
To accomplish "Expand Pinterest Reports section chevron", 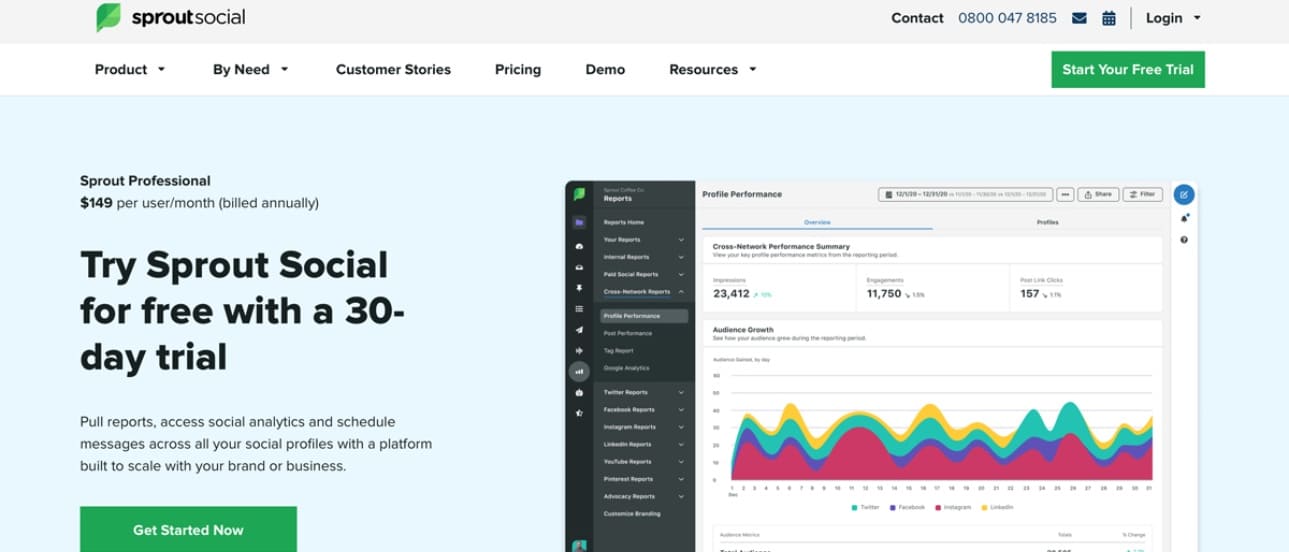I will tap(681, 479).
